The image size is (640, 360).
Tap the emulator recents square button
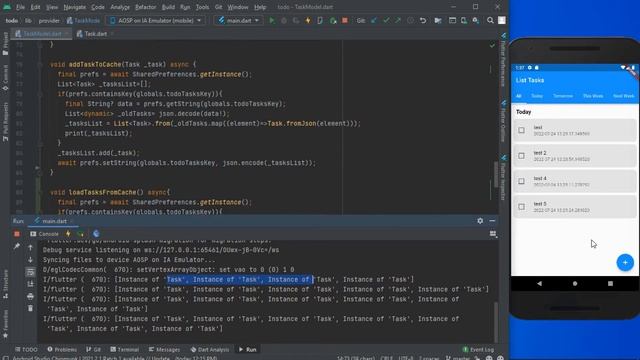tap(610, 283)
